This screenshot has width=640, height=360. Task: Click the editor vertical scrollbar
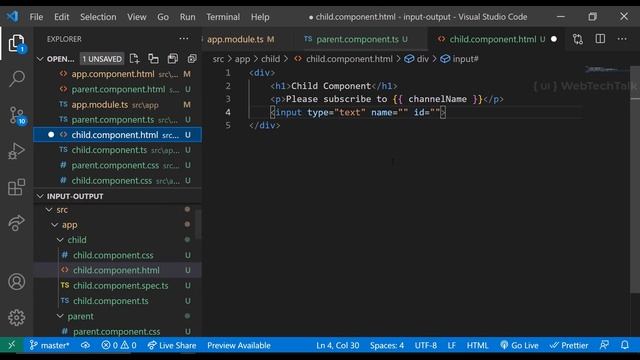pyautogui.click(x=635, y=180)
